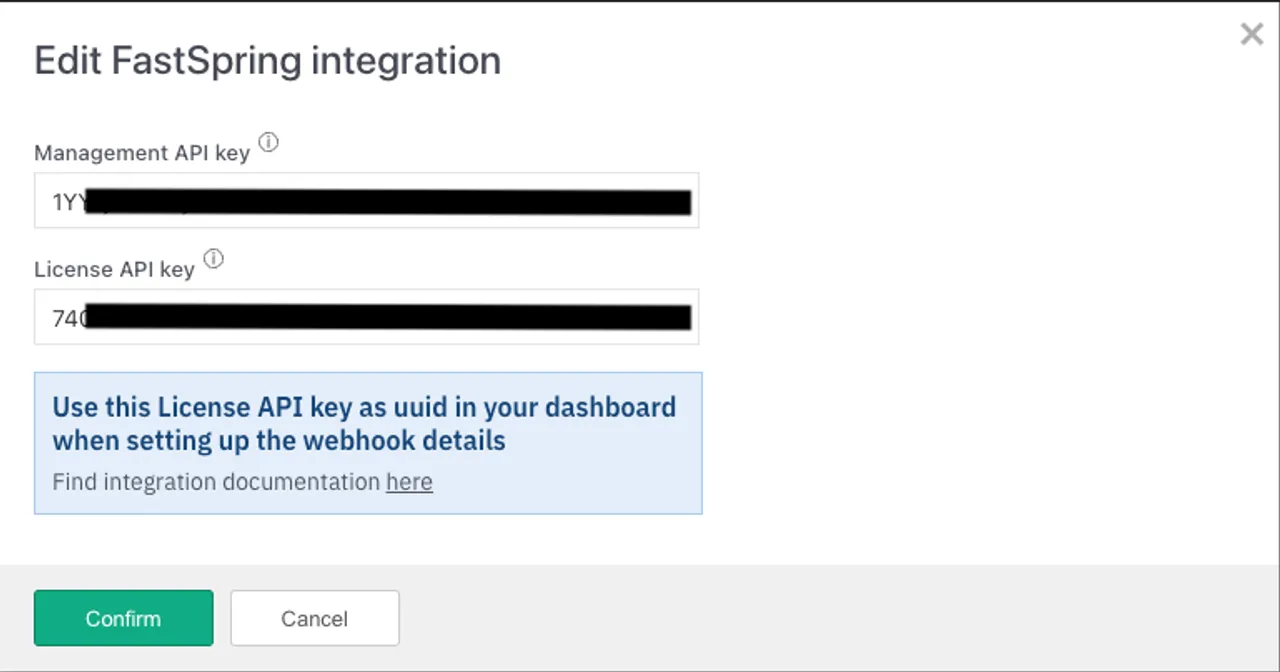Click the License API key label text

click(x=114, y=269)
